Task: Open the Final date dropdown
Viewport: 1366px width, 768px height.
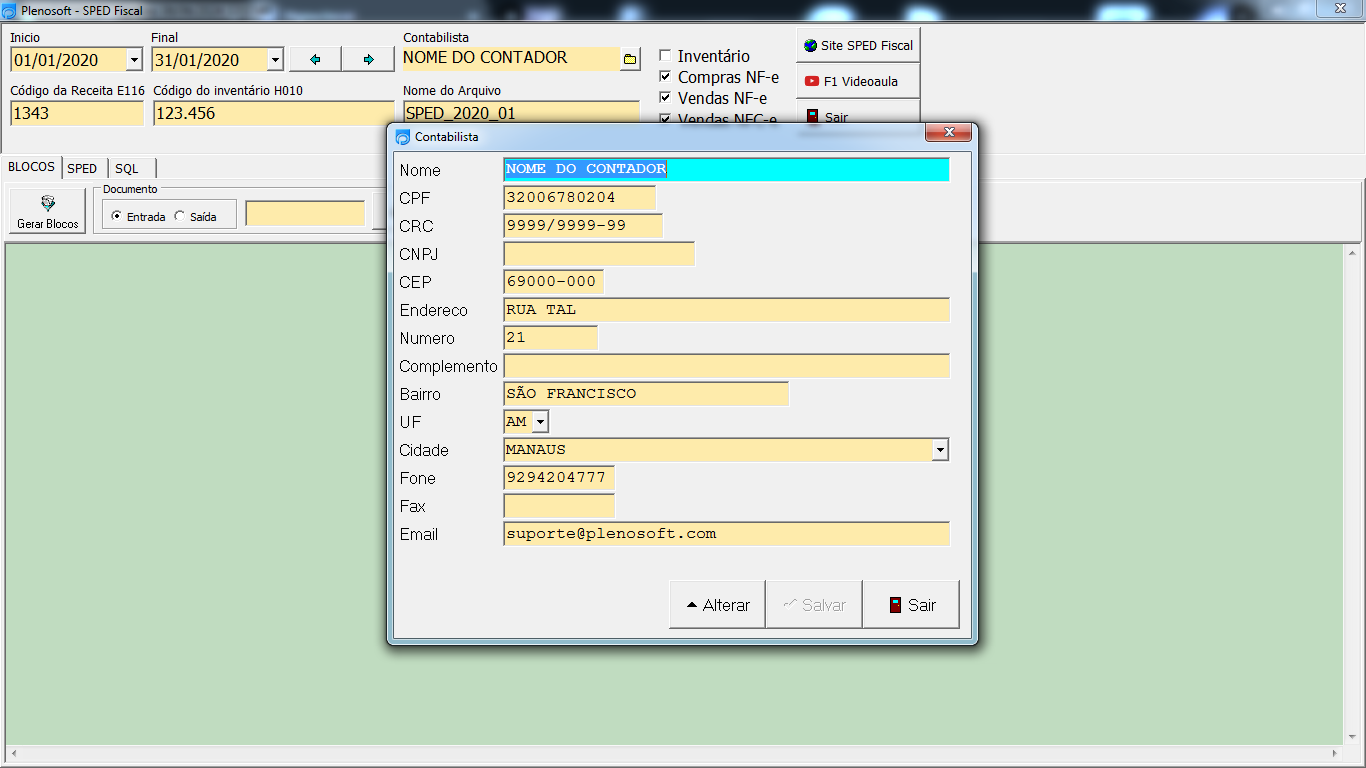Action: point(275,60)
